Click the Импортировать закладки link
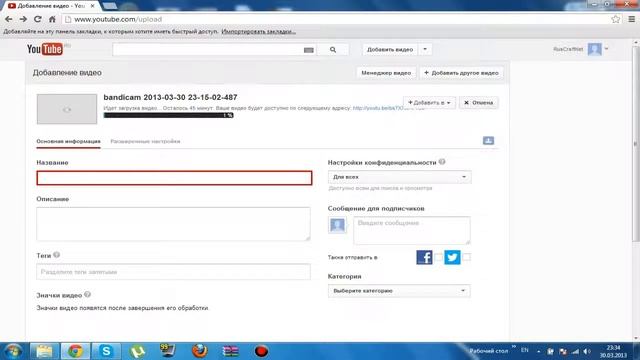Viewport: 640px width, 360px height. [x=258, y=31]
